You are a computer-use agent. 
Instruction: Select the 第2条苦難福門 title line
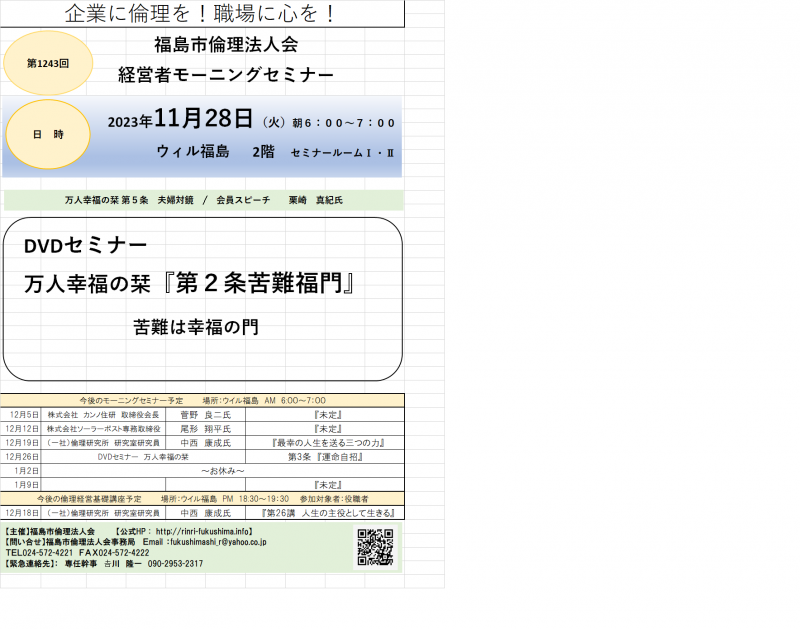tap(191, 284)
